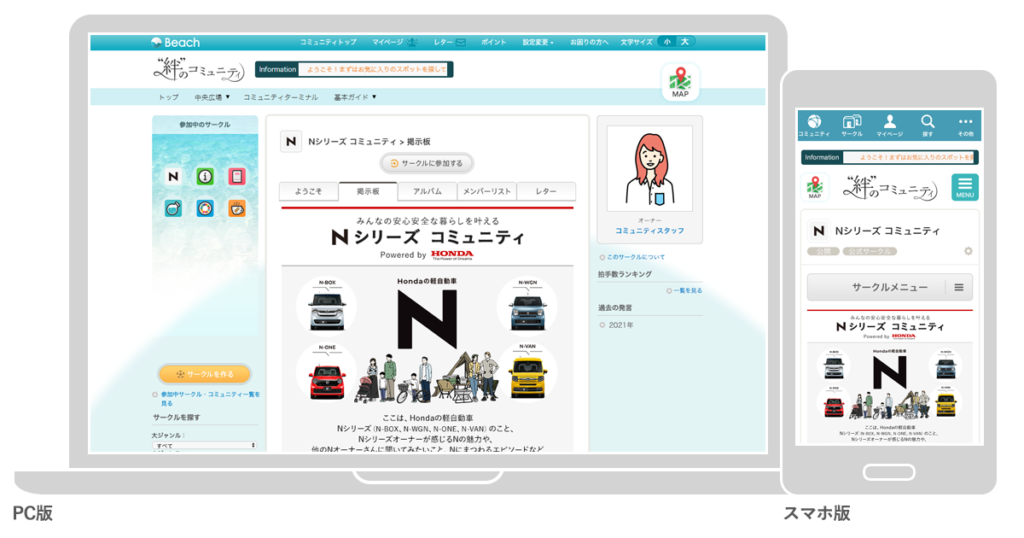Viewport: 1024px width, 538px height.
Task: Tap the 探す search icon on smartphone
Action: [927, 125]
